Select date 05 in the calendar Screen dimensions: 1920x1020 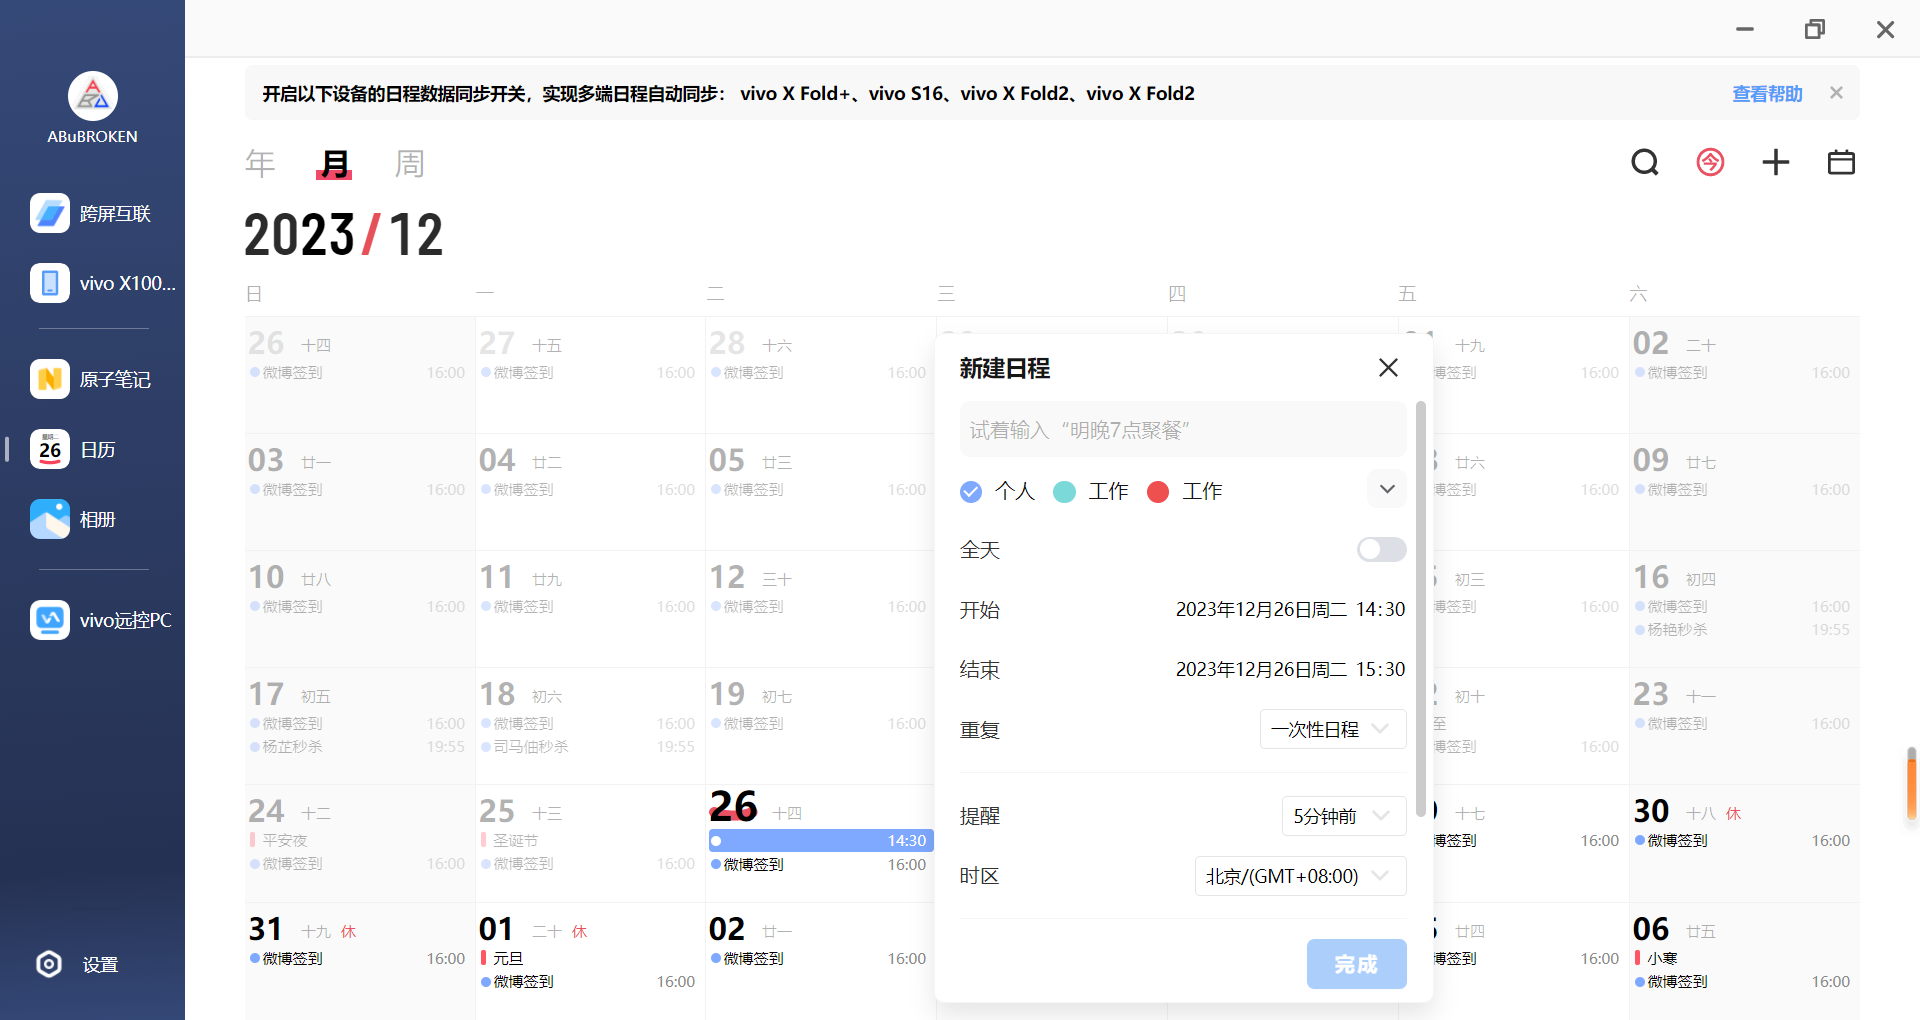pos(727,460)
